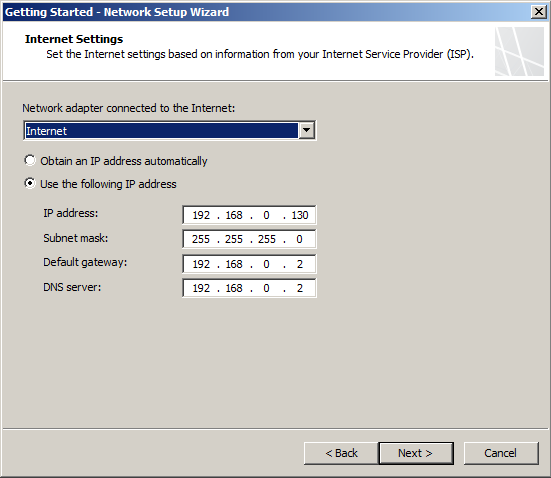This screenshot has height=478, width=551.
Task: Select Obtain an IP address automatically
Action: (30, 161)
